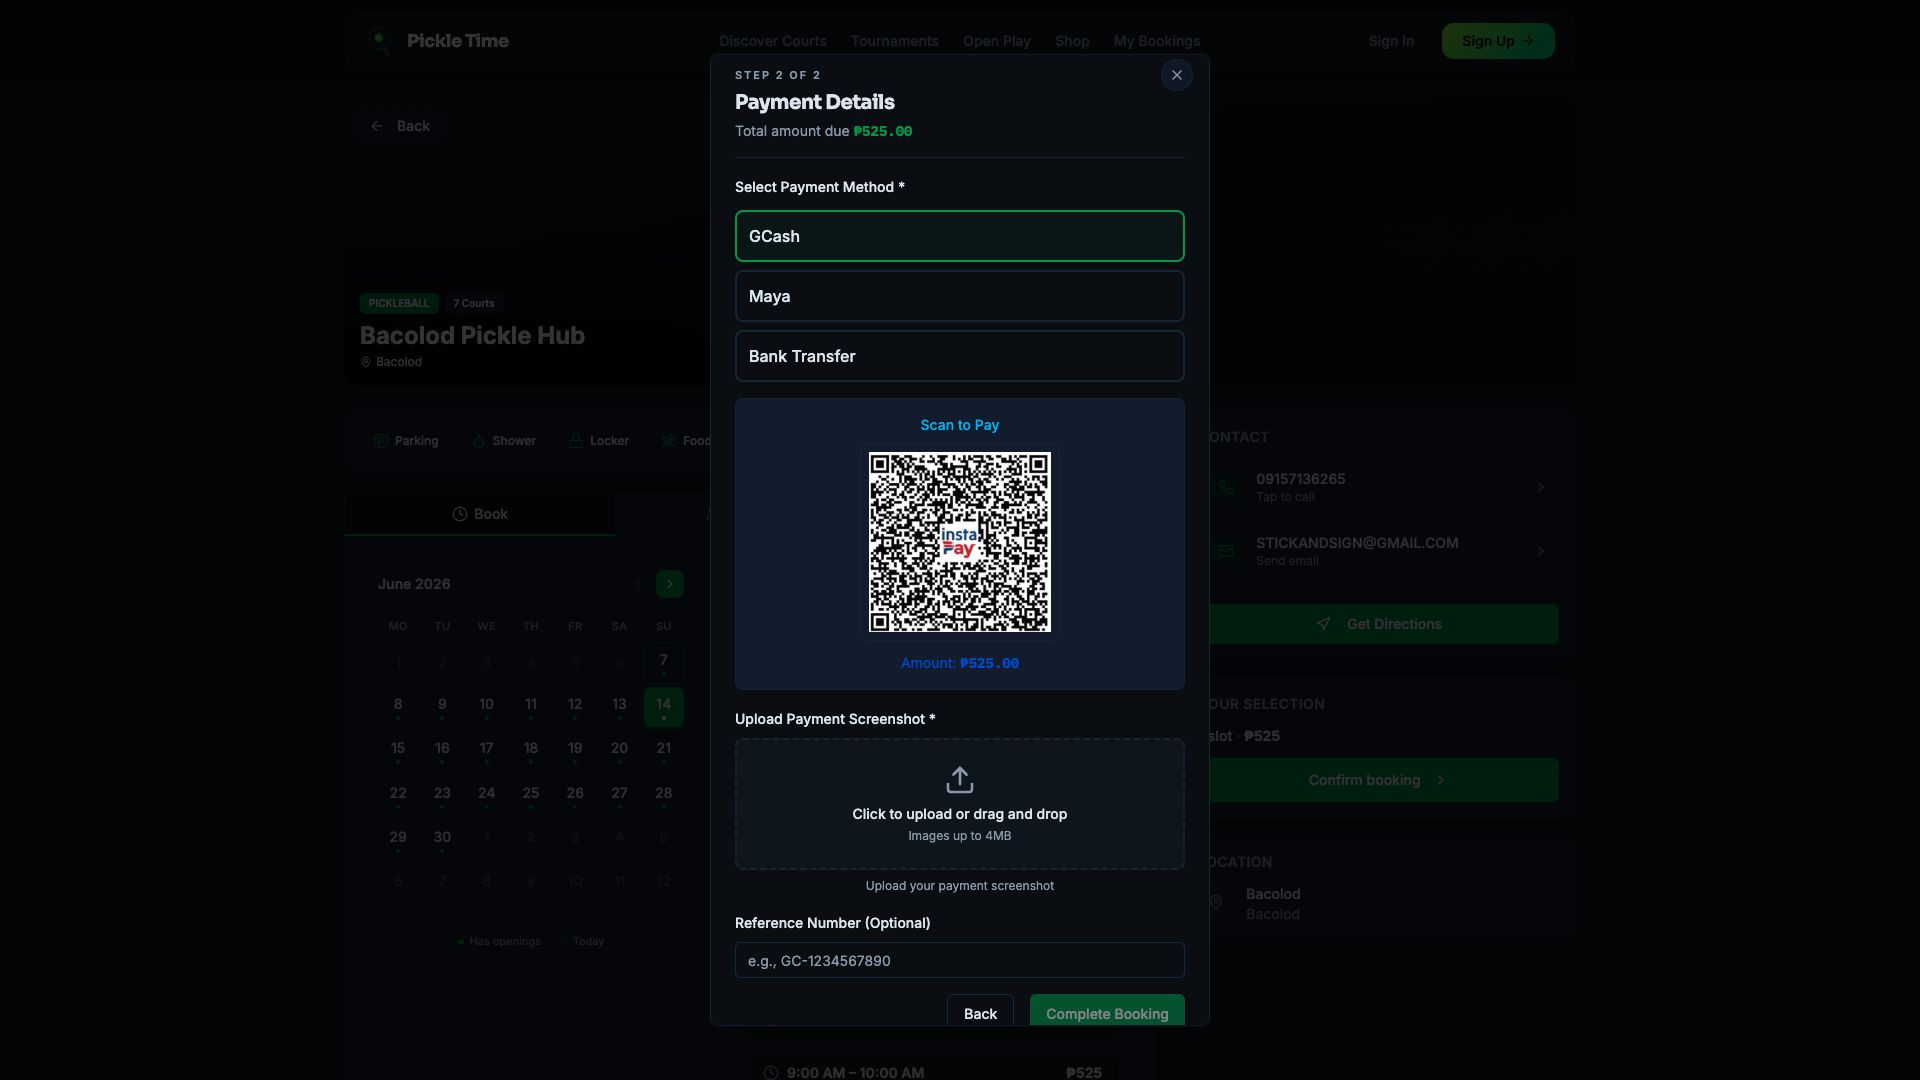1920x1080 pixels.
Task: Go to next month in calendar
Action: [x=670, y=584]
